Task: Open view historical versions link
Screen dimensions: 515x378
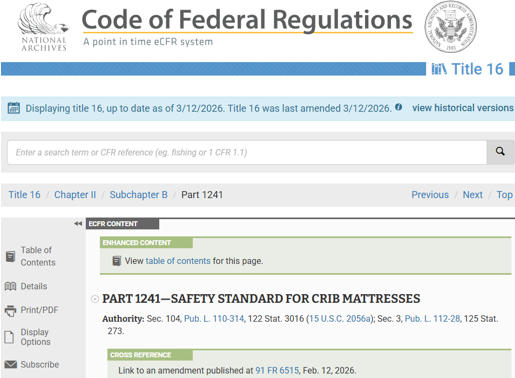Action: tap(463, 108)
